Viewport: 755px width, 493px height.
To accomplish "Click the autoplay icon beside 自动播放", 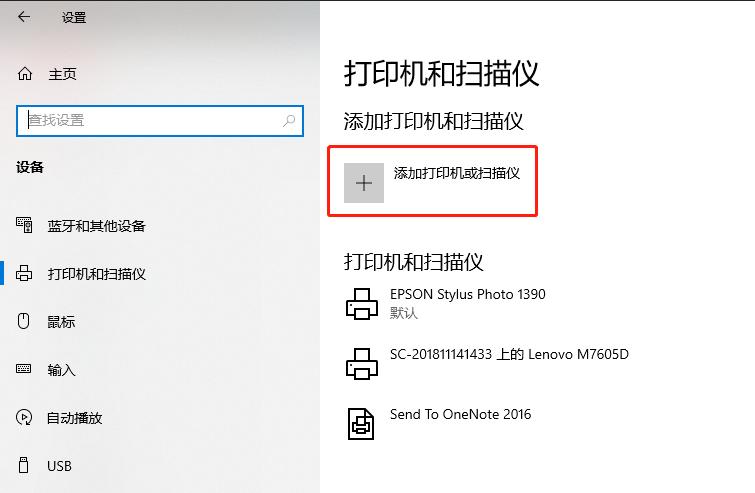I will click(24, 417).
